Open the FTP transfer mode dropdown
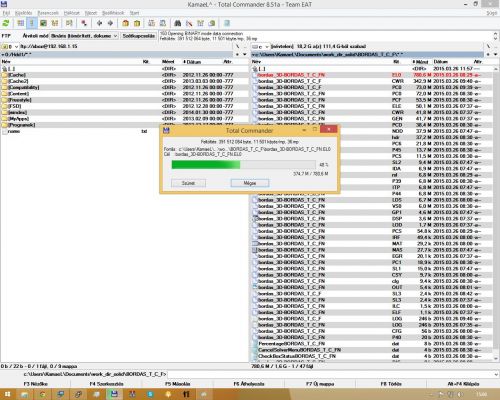This screenshot has height=400, width=500. click(84, 36)
